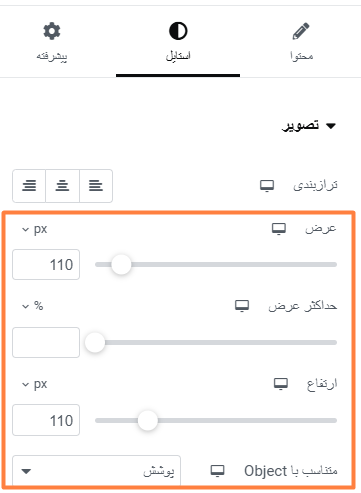Set image alignment to center

(x=62, y=186)
